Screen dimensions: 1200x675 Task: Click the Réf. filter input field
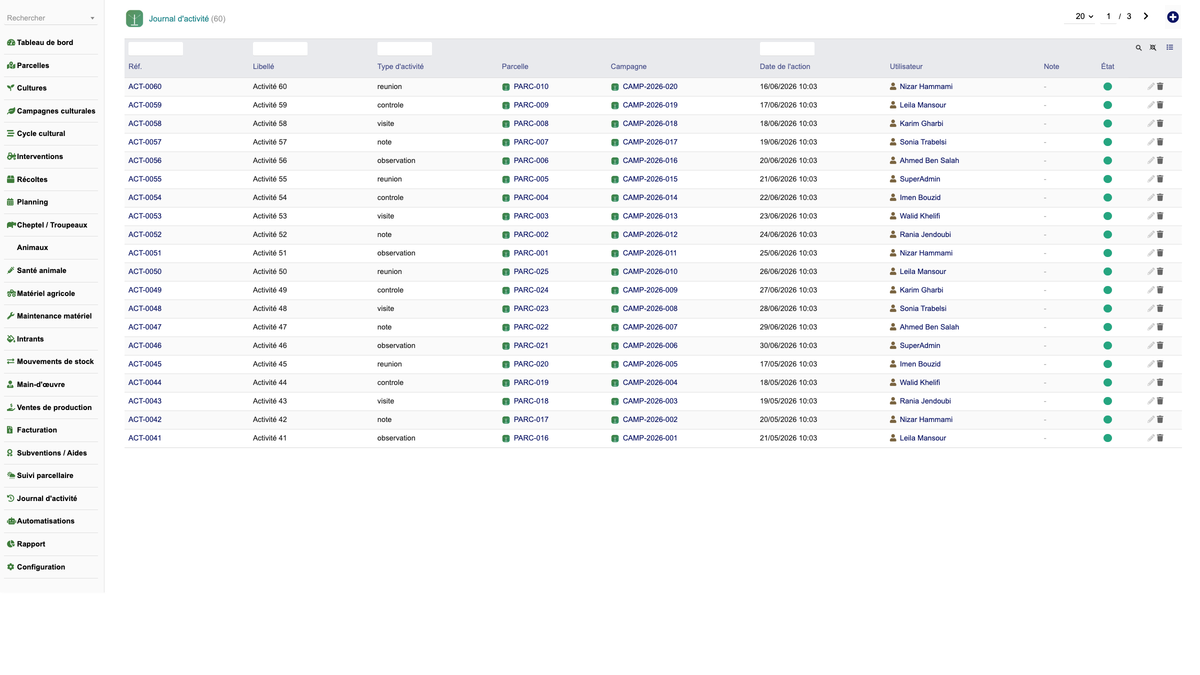coord(156,48)
